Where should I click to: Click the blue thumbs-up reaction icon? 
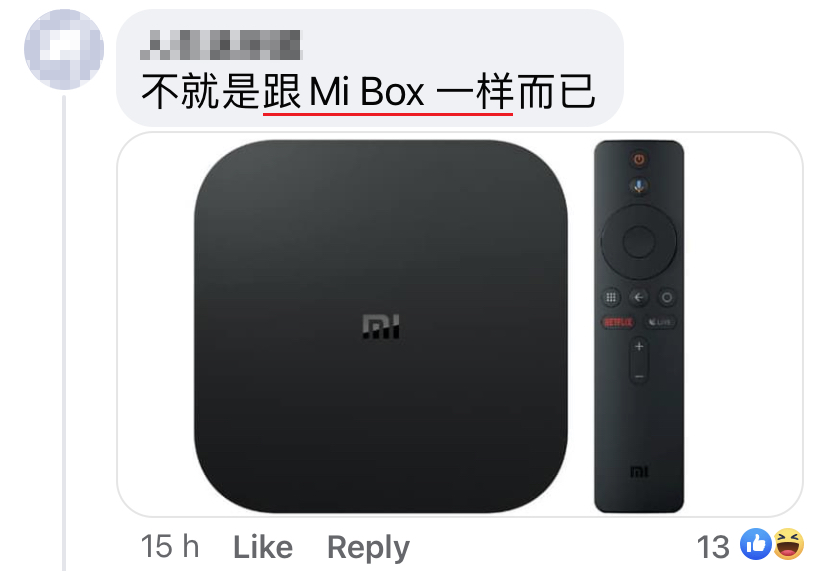(x=756, y=544)
